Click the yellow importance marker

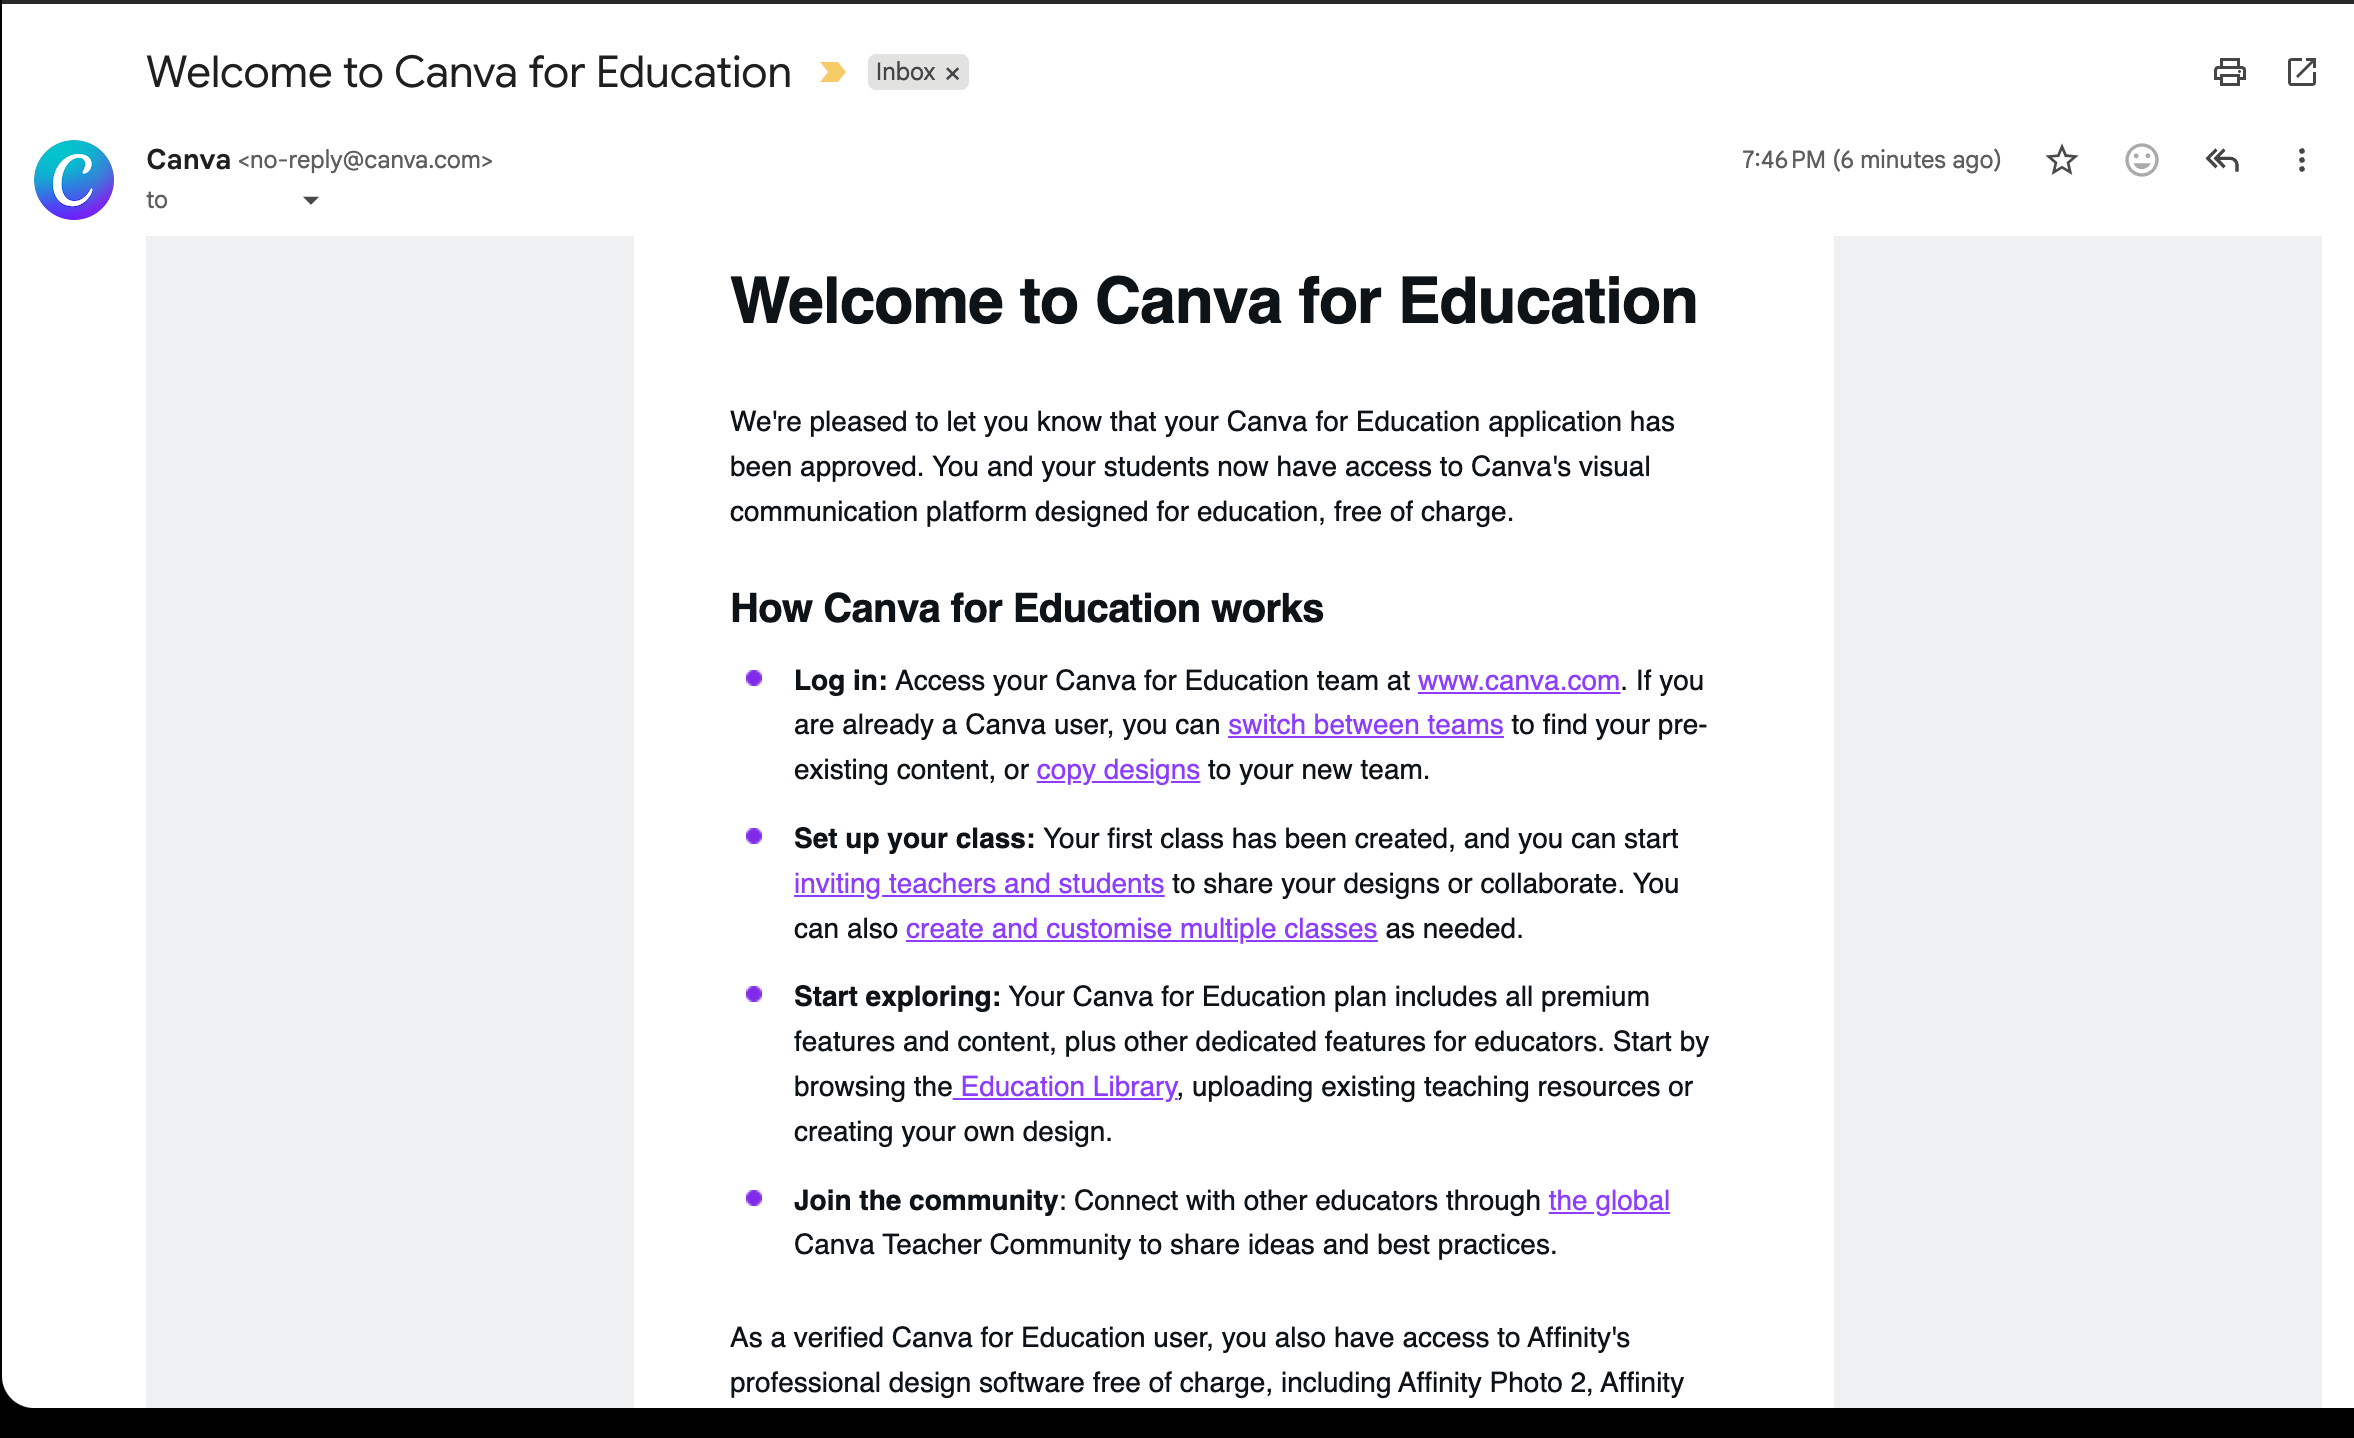click(x=832, y=72)
